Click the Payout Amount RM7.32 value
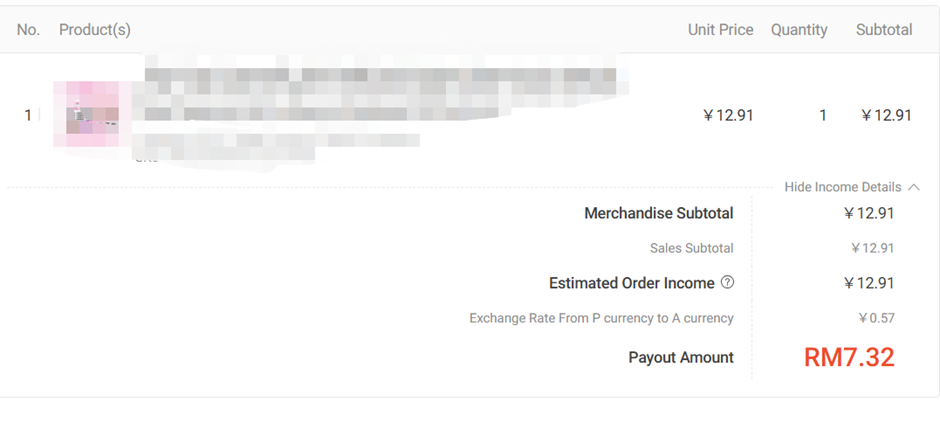Screen dimensions: 940x423 pos(849,357)
